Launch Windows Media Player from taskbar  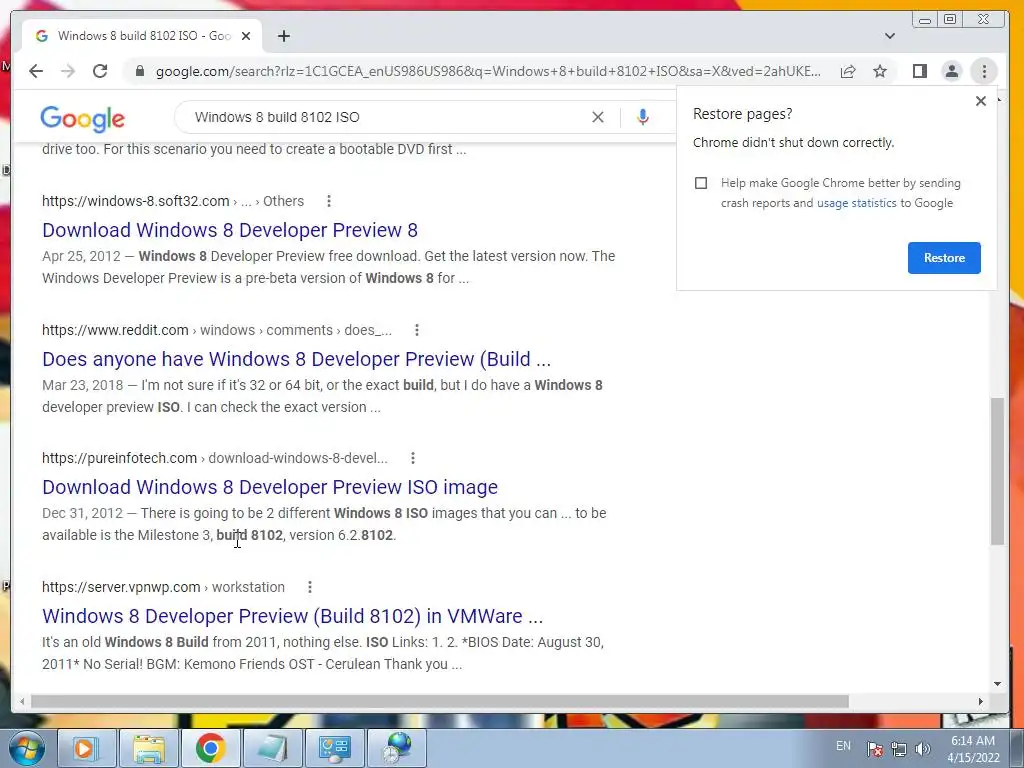(86, 748)
